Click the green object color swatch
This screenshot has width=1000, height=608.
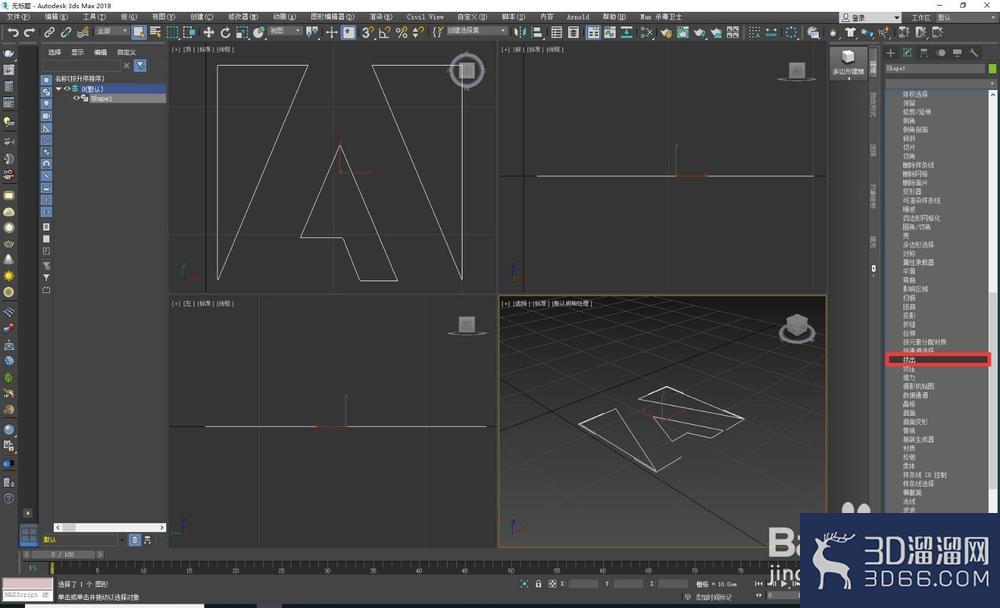pos(992,68)
